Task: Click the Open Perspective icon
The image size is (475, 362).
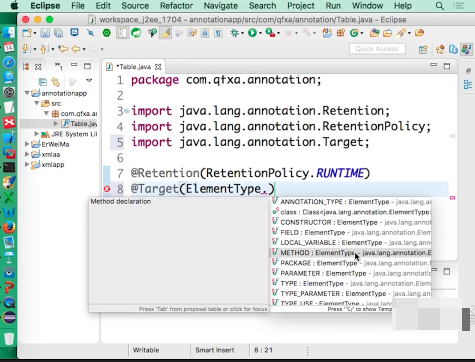Action: tap(423, 49)
